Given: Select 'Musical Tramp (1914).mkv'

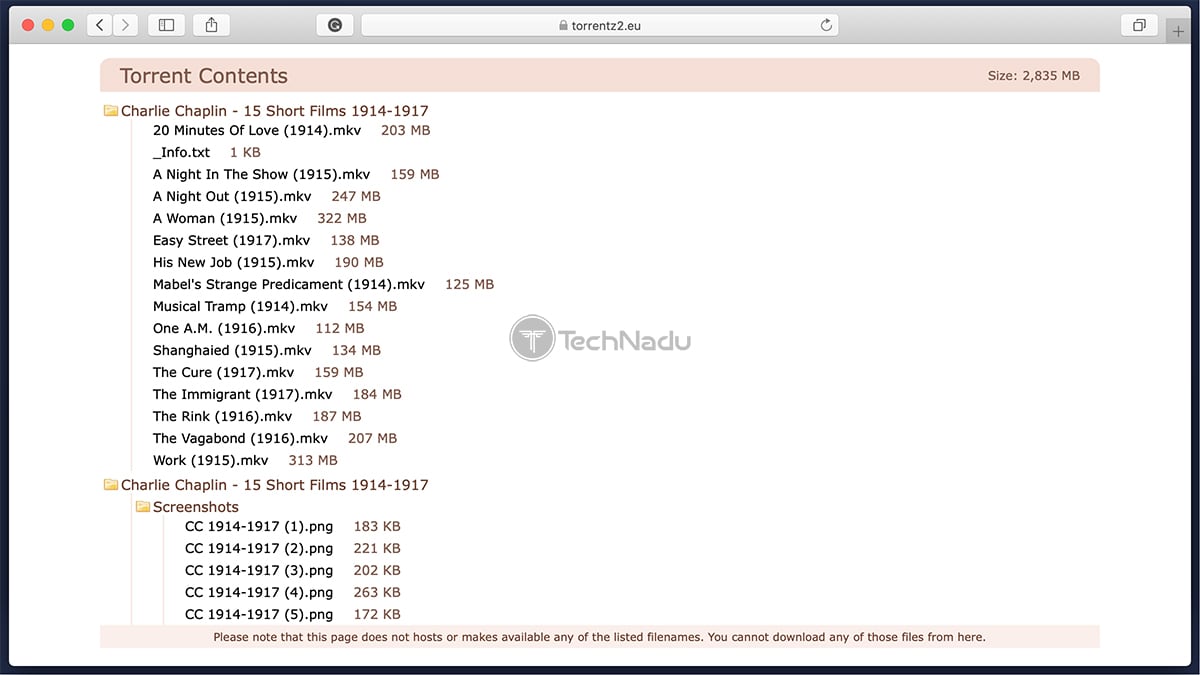Looking at the screenshot, I should click(x=240, y=306).
